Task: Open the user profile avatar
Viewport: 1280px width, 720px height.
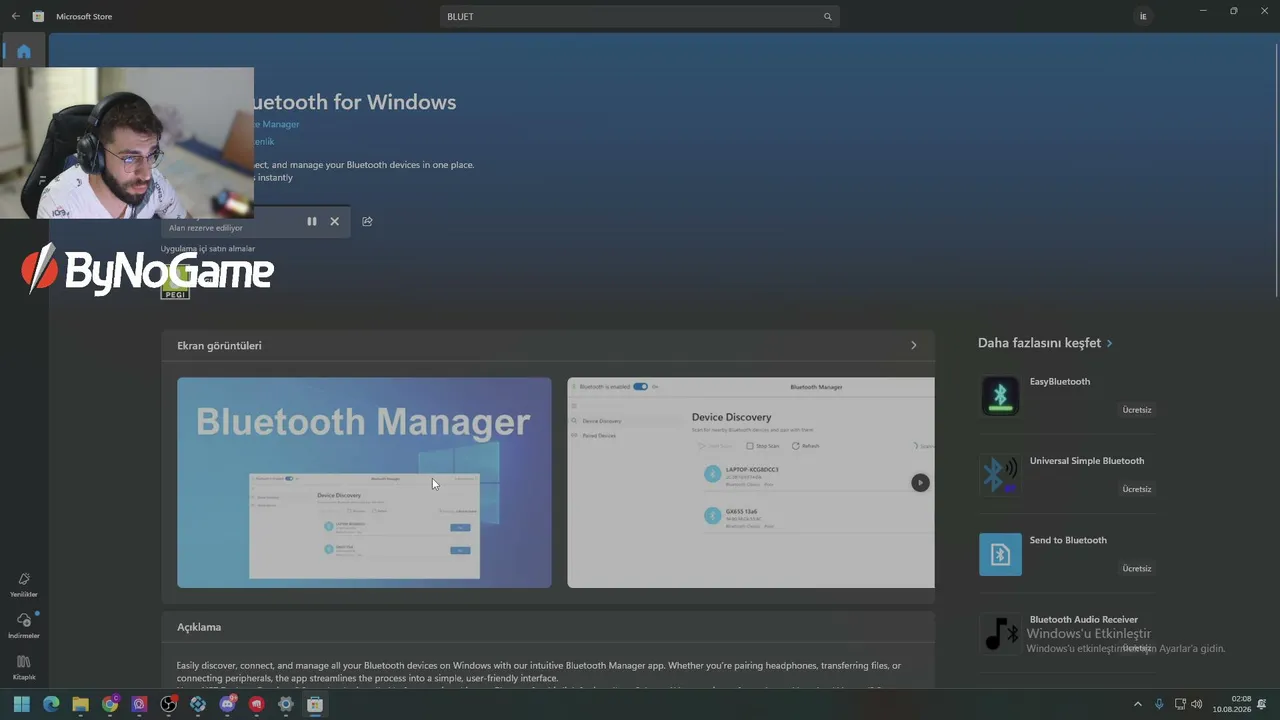Action: (x=1143, y=16)
